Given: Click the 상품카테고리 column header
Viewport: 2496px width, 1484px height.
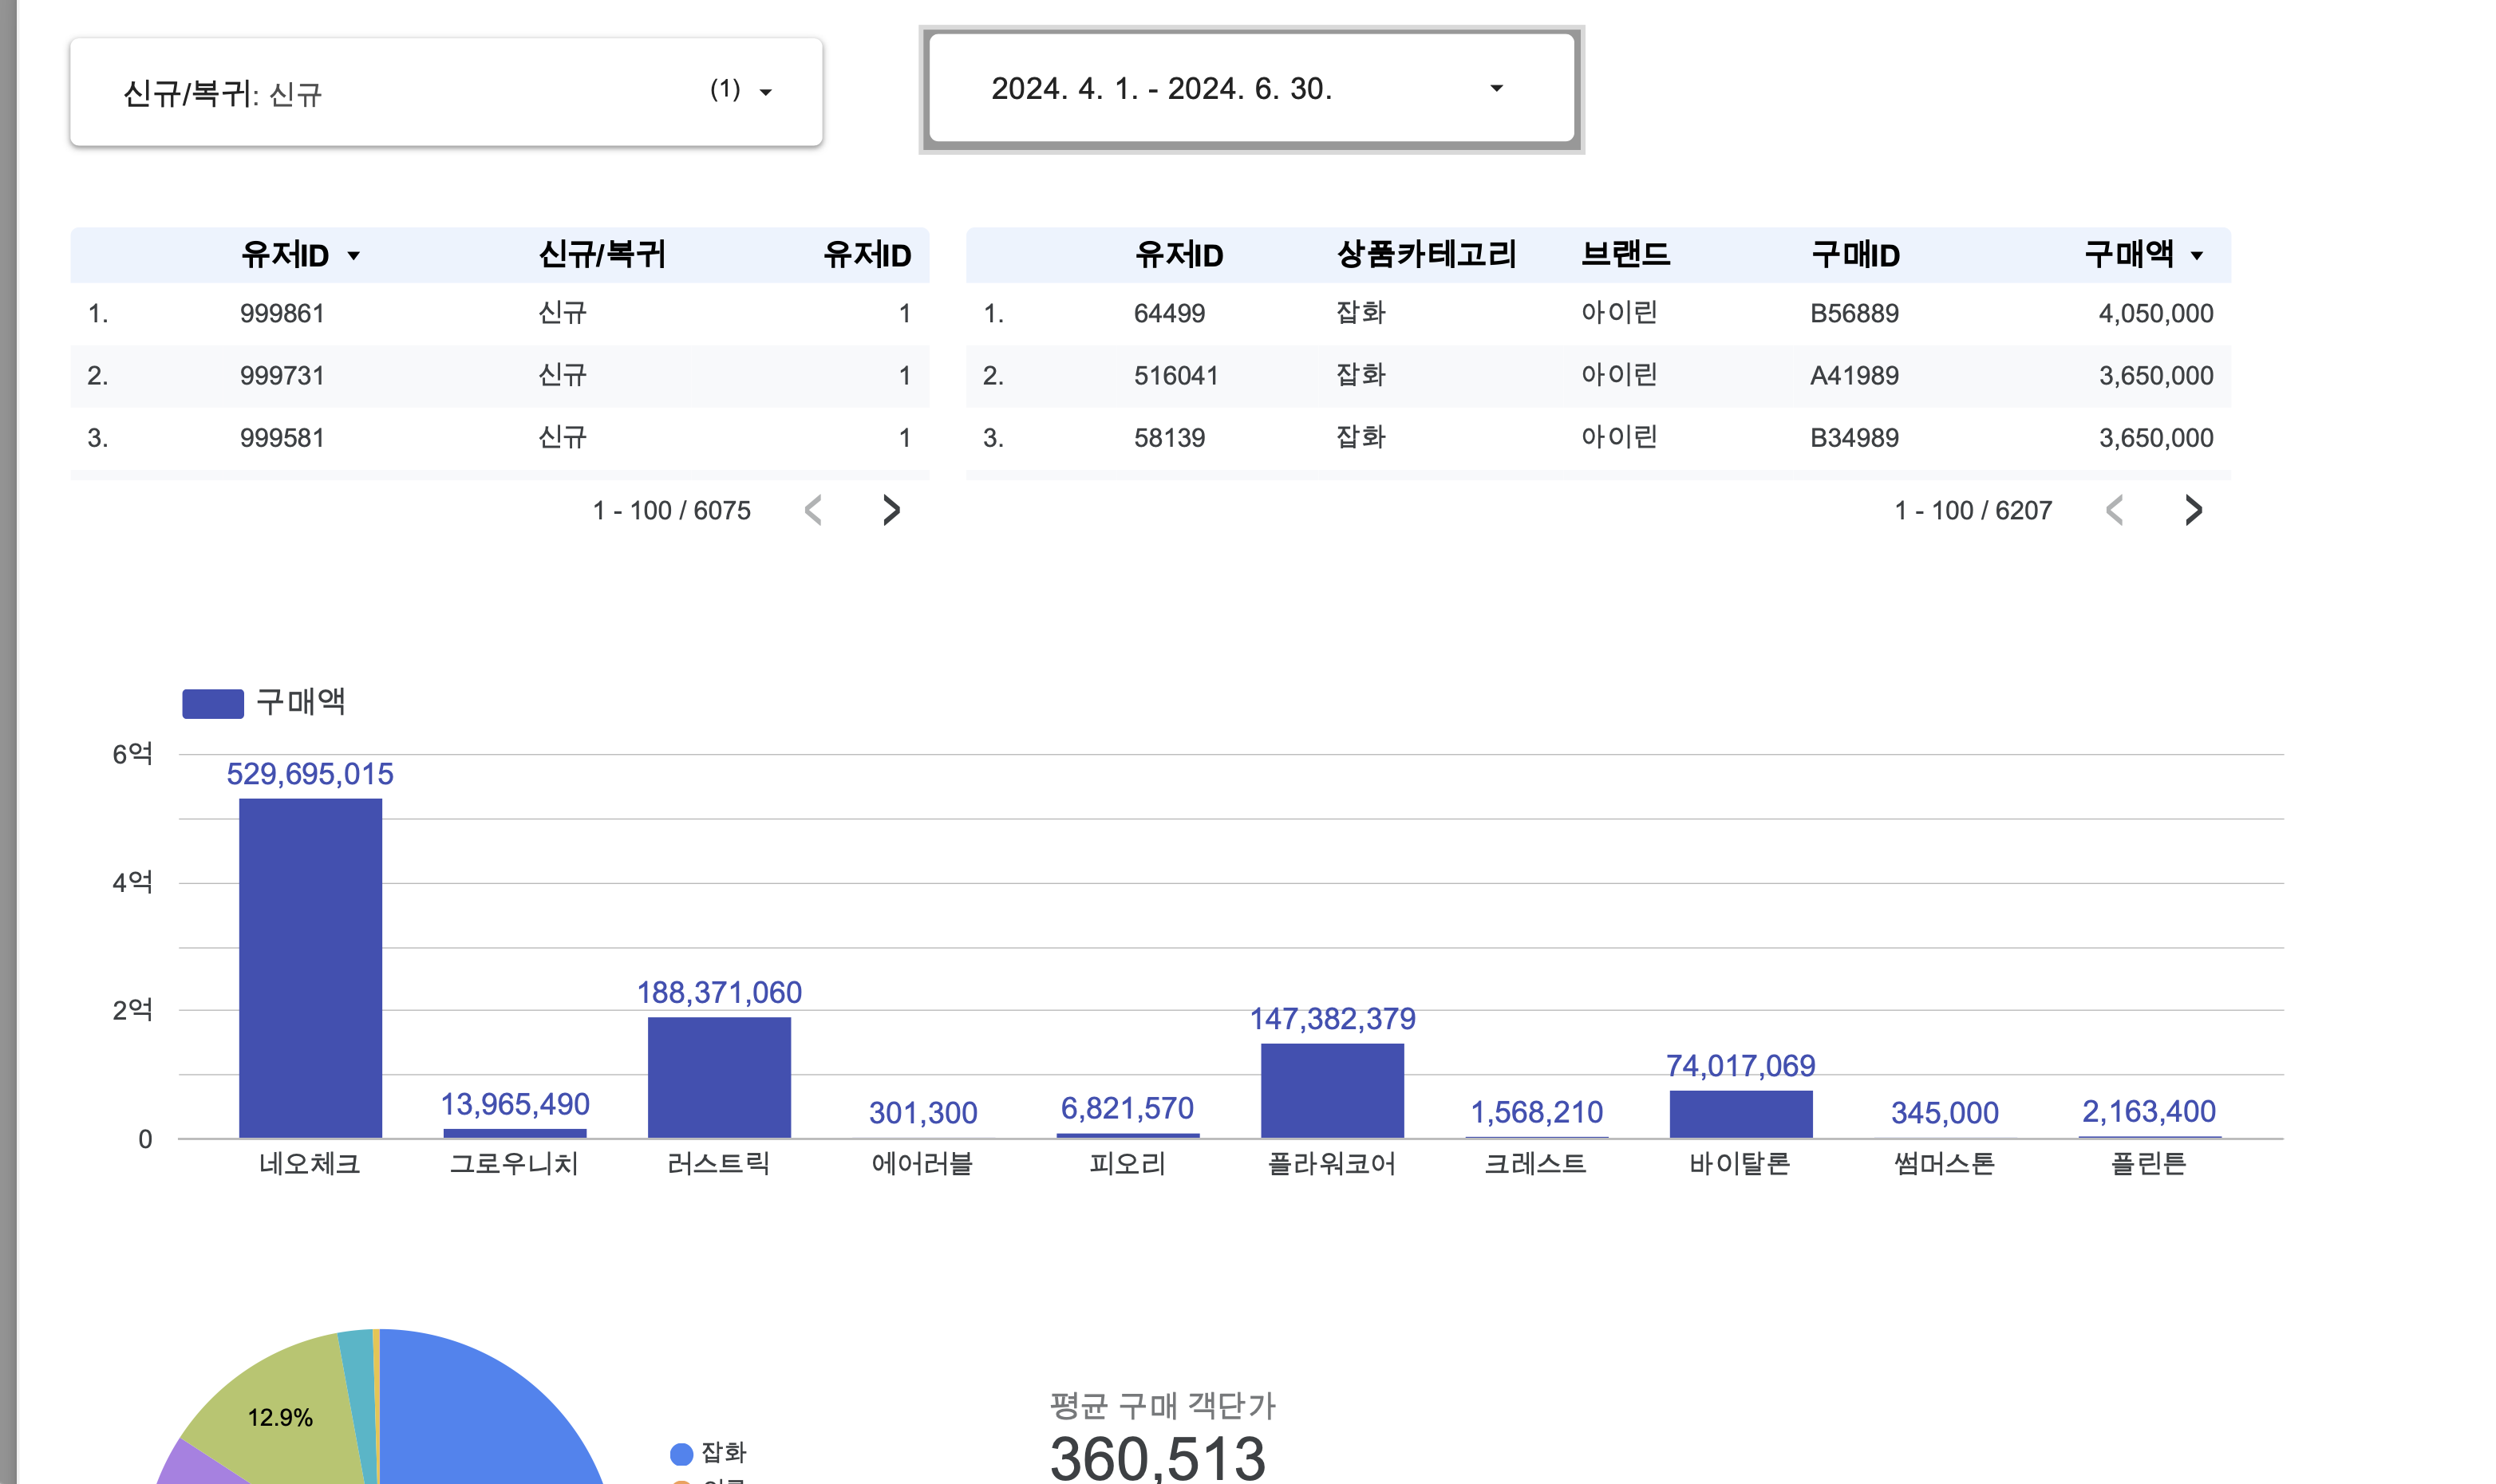Looking at the screenshot, I should [x=1427, y=255].
